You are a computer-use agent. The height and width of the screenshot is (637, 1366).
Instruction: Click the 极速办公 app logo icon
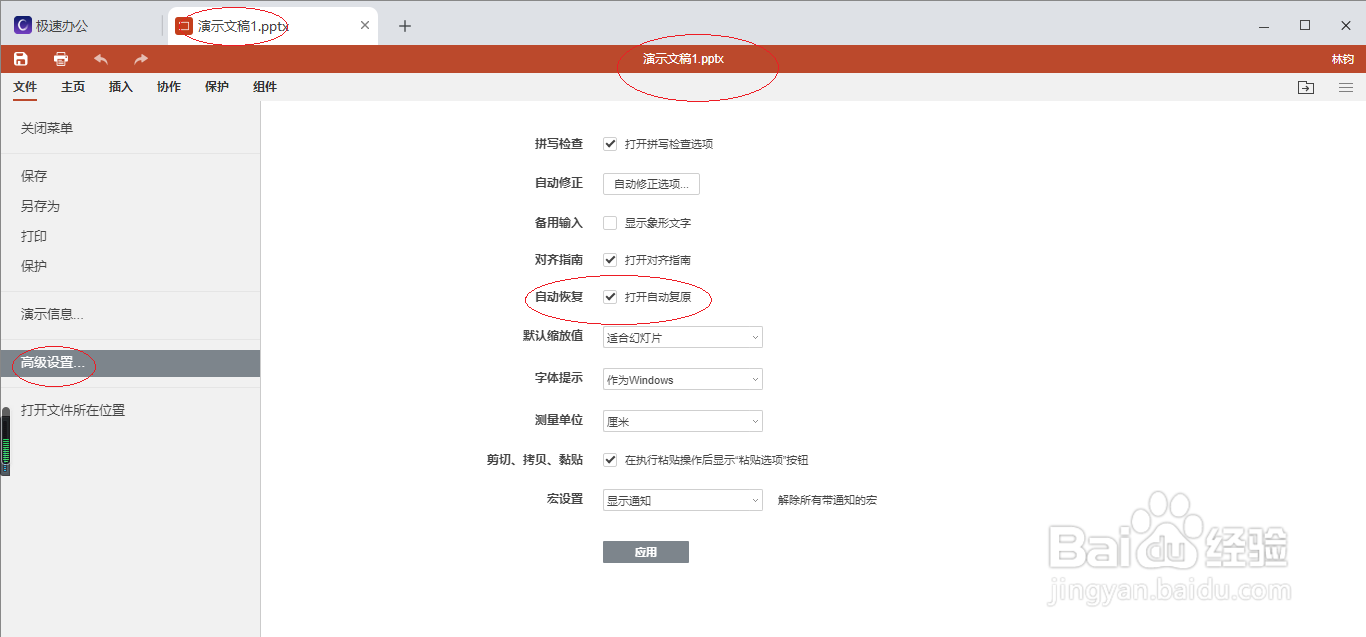point(22,24)
